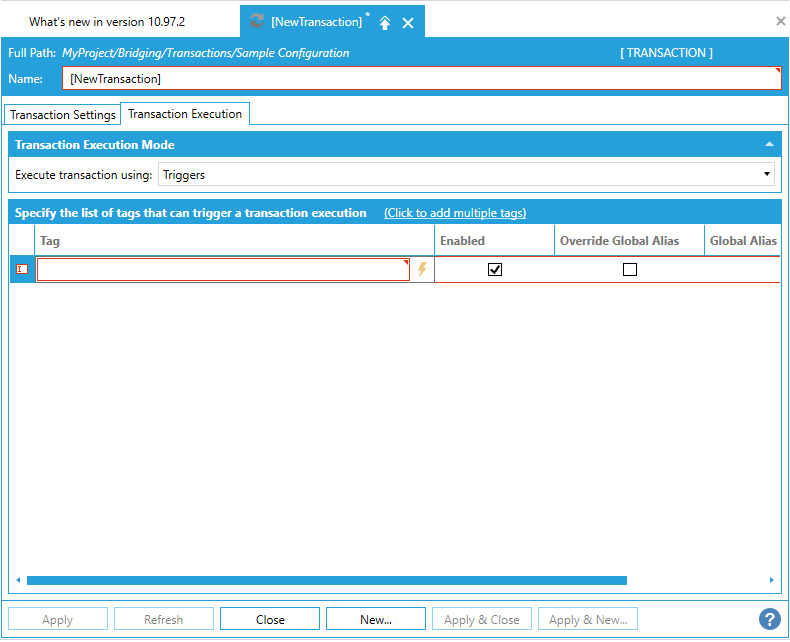Click the New... button
This screenshot has height=642, width=790.
point(375,619)
